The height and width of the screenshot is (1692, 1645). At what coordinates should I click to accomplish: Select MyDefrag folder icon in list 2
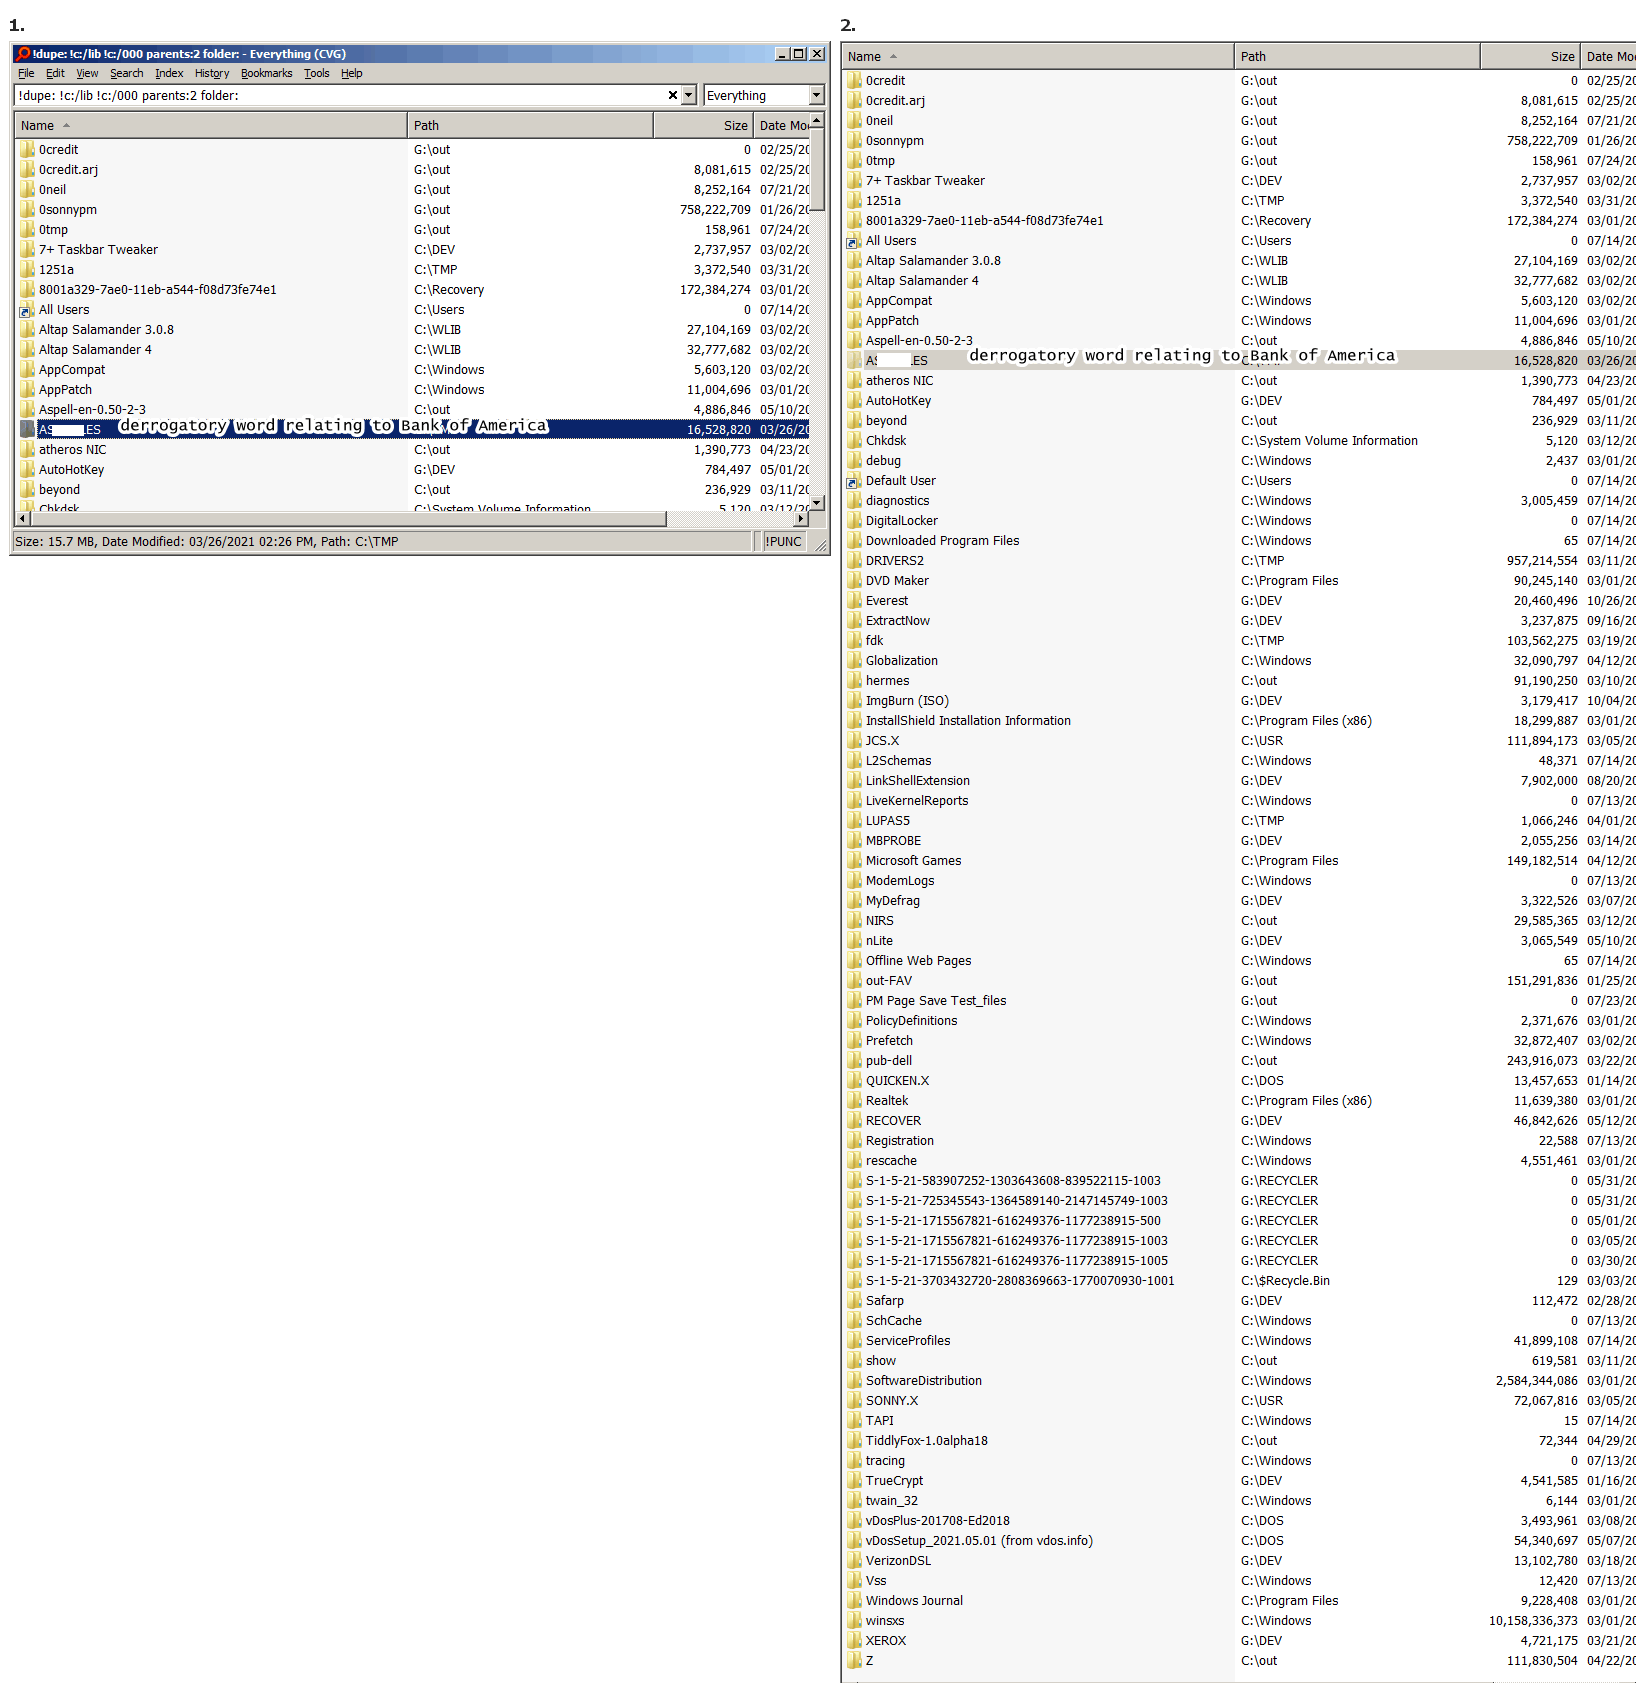(x=854, y=900)
